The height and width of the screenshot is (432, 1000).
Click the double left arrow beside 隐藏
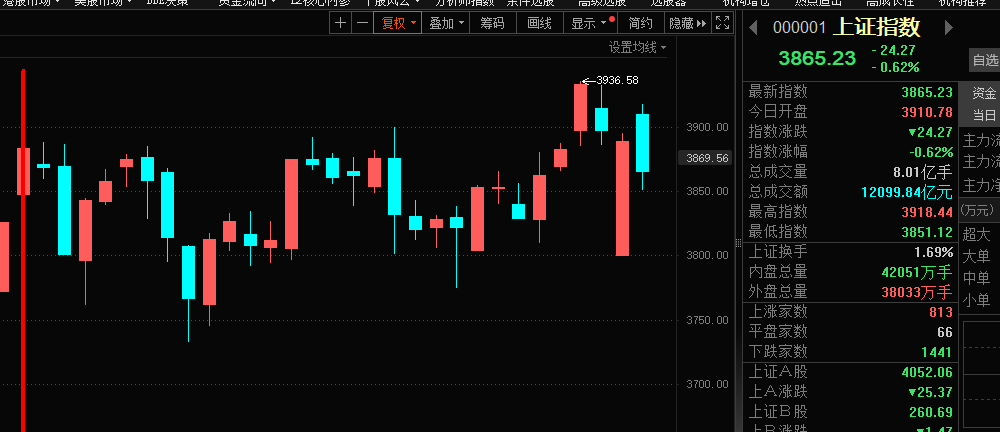700,23
